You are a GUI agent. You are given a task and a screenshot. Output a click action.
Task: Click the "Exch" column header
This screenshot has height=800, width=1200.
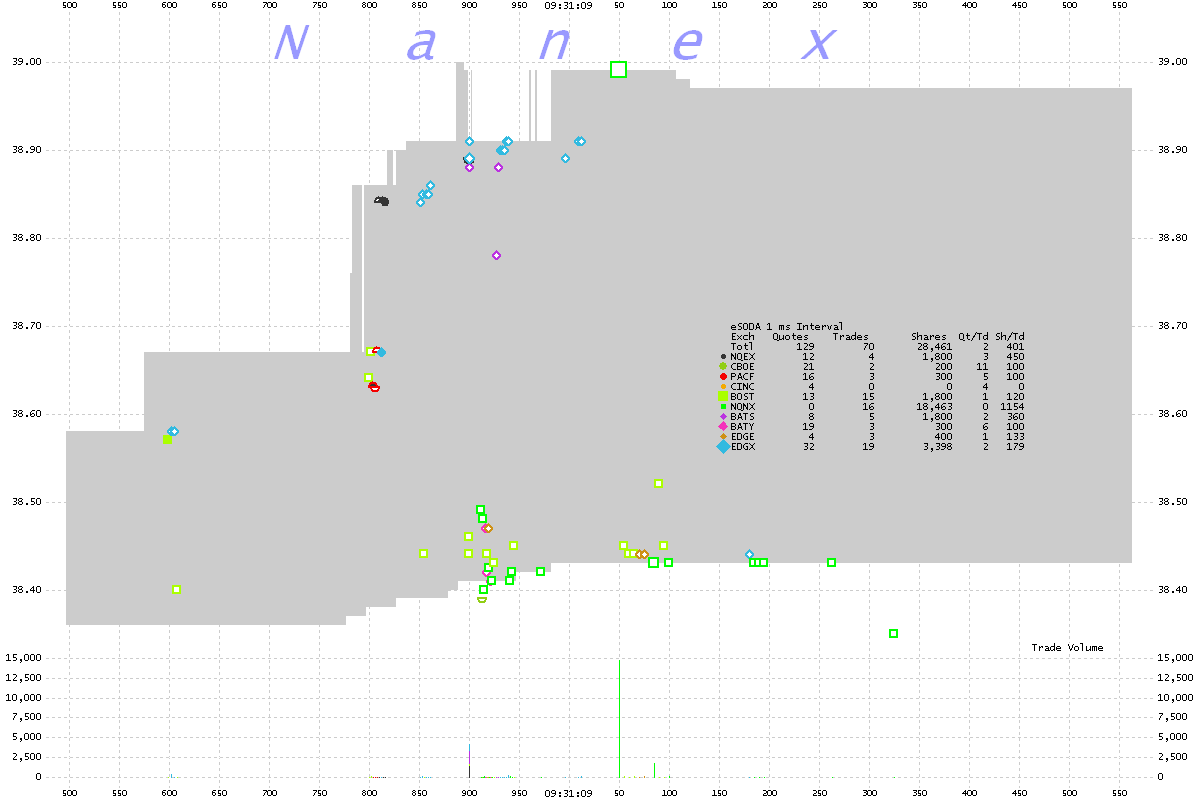(743, 336)
